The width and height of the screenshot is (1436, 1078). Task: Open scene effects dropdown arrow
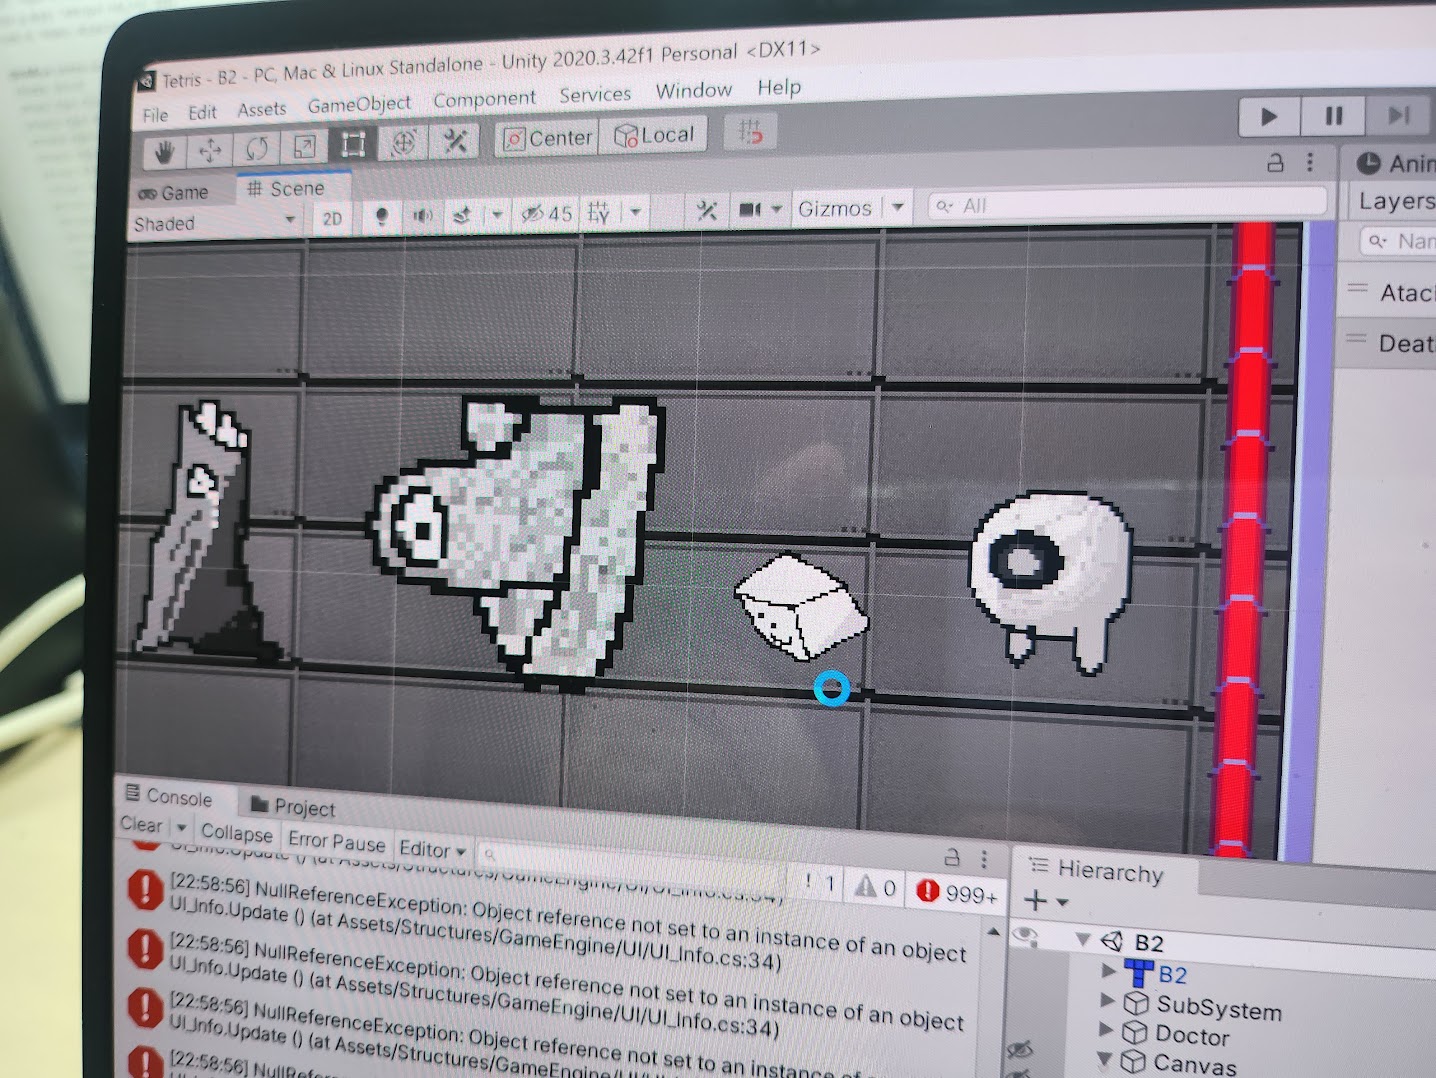497,214
